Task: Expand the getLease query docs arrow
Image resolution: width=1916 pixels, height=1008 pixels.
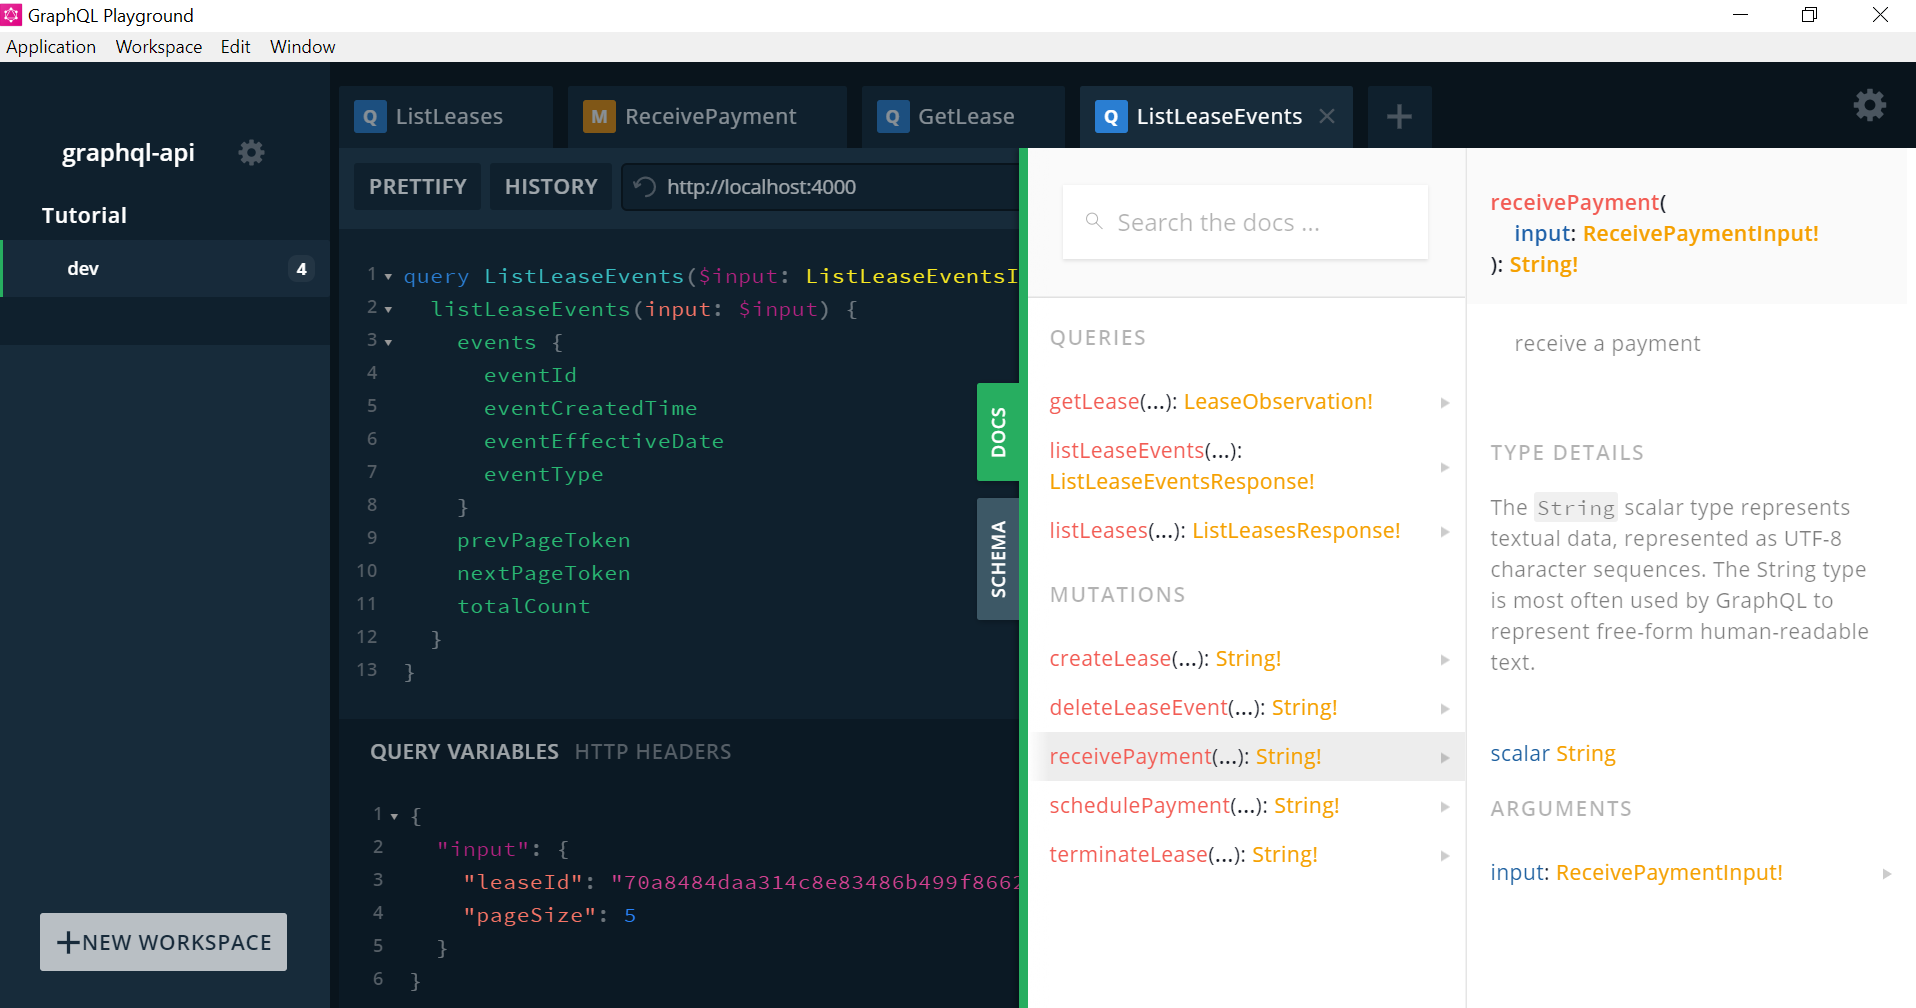Action: (1445, 402)
